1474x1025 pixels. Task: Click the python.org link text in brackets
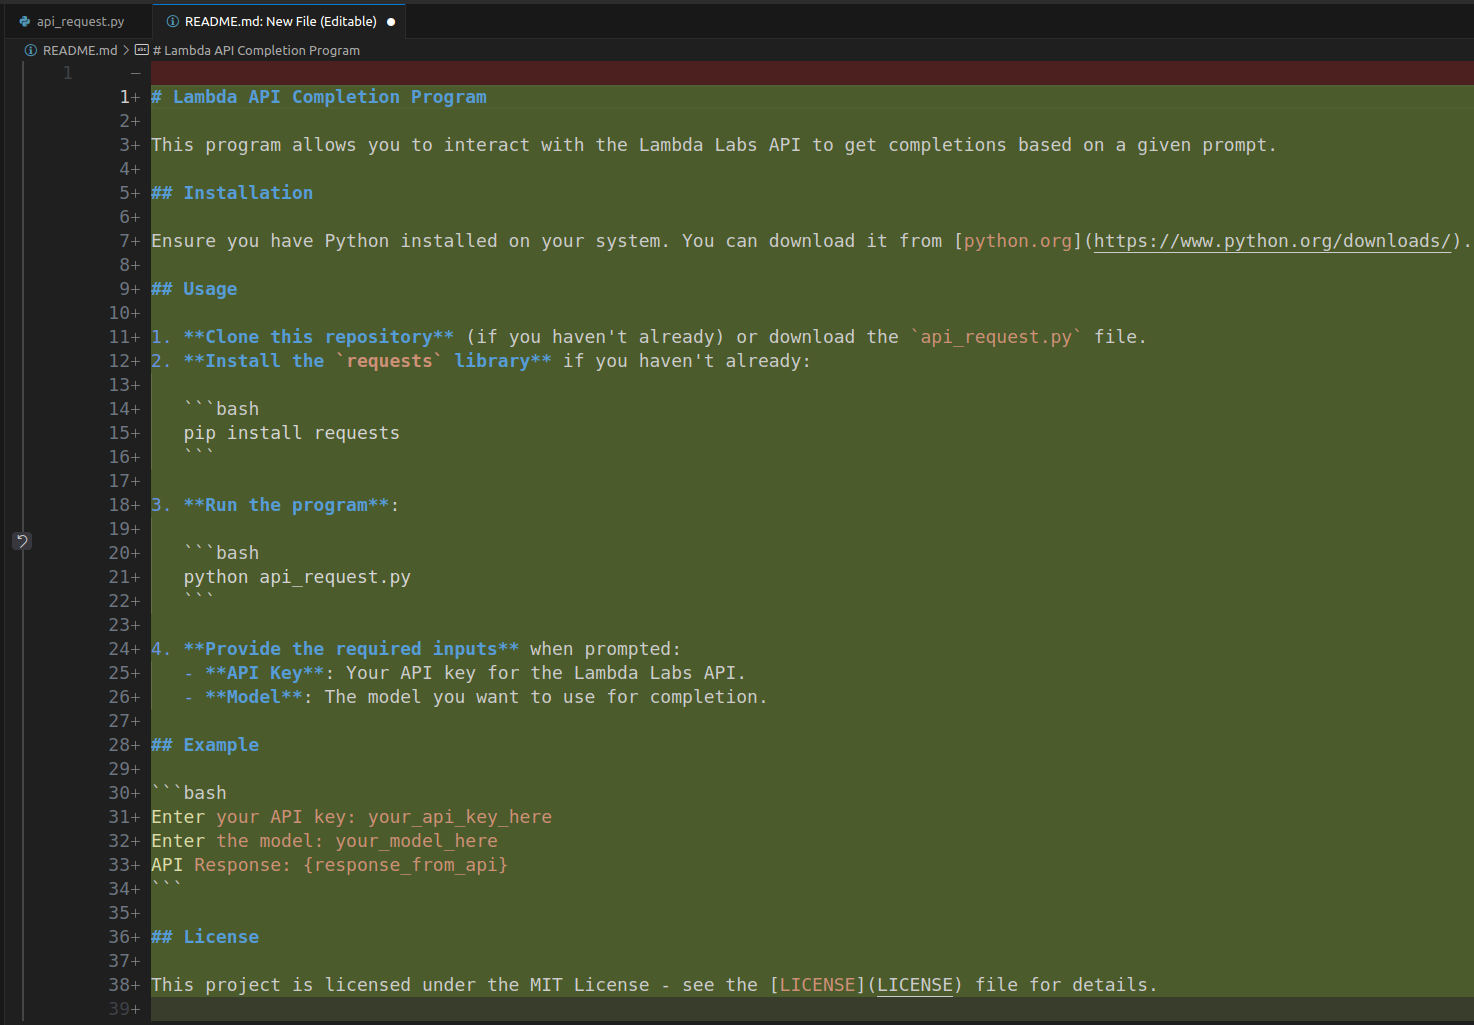click(x=1017, y=241)
